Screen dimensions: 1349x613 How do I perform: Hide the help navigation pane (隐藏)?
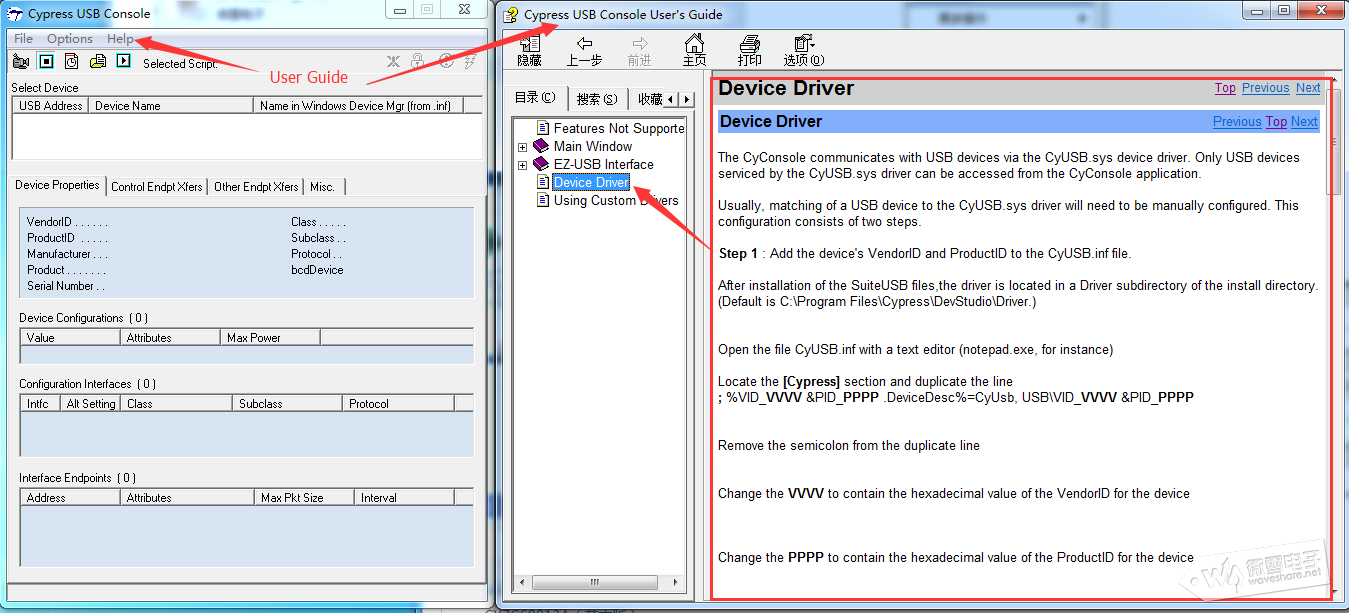[x=529, y=51]
